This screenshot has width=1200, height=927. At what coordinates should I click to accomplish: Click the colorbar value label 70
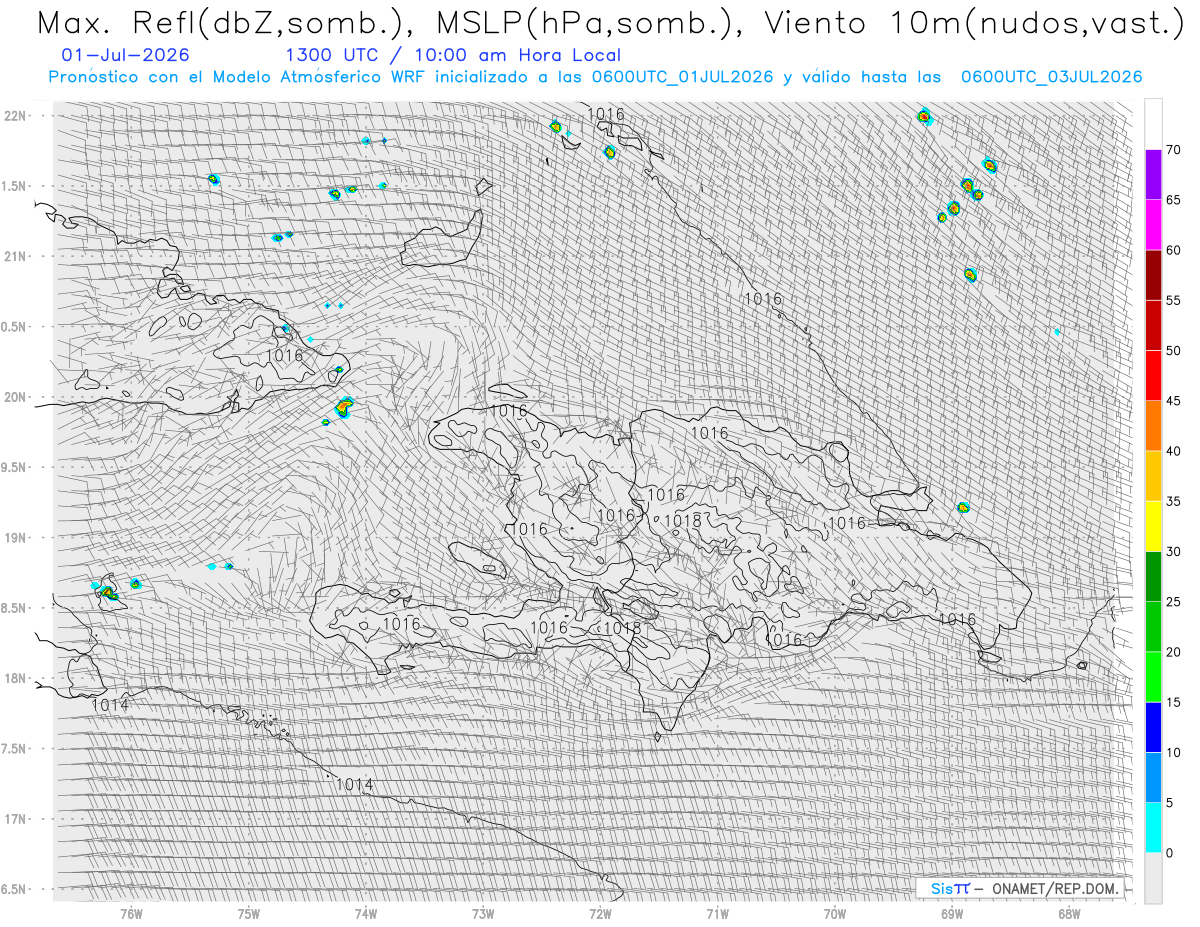click(1173, 150)
